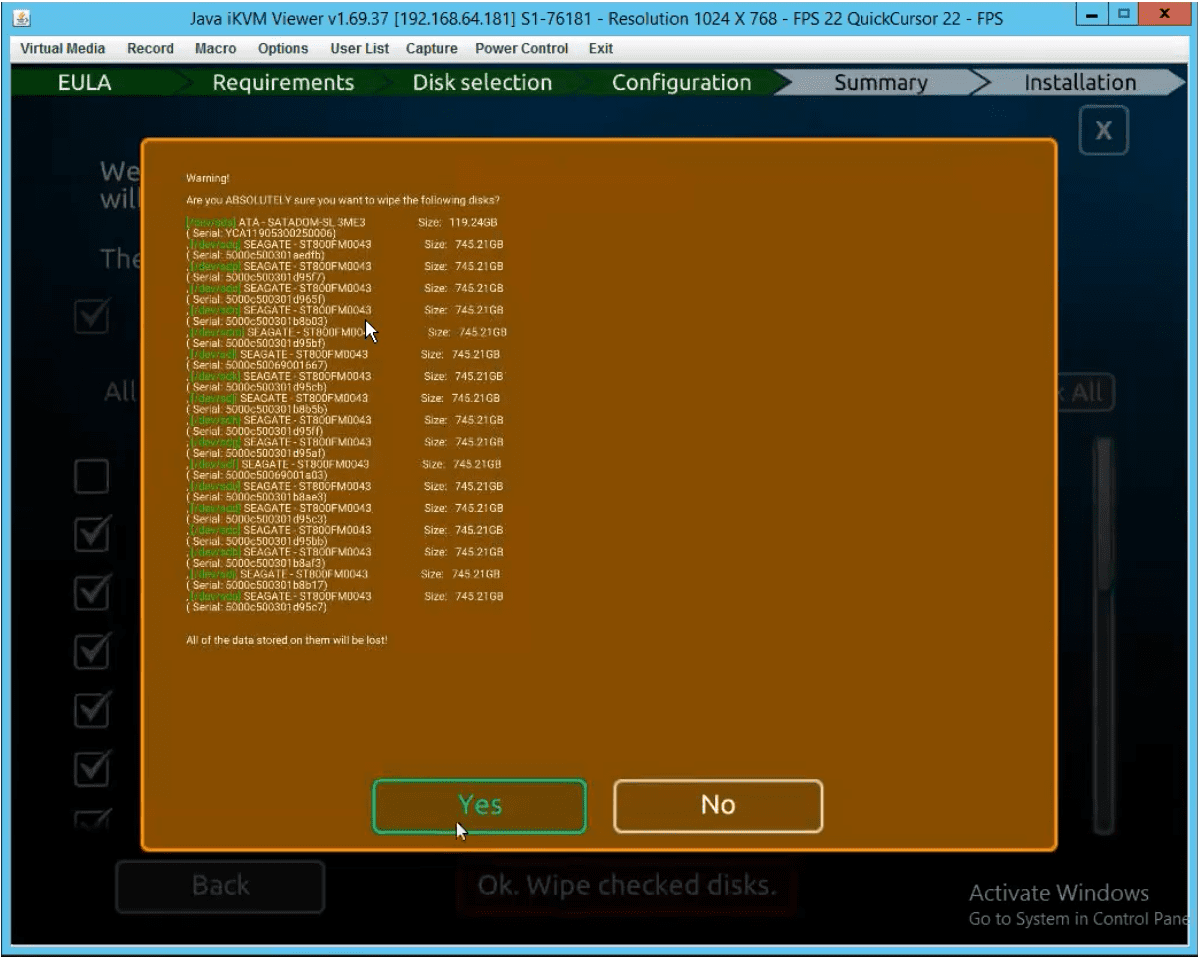Open the User List menu
1199x959 pixels.
click(359, 49)
